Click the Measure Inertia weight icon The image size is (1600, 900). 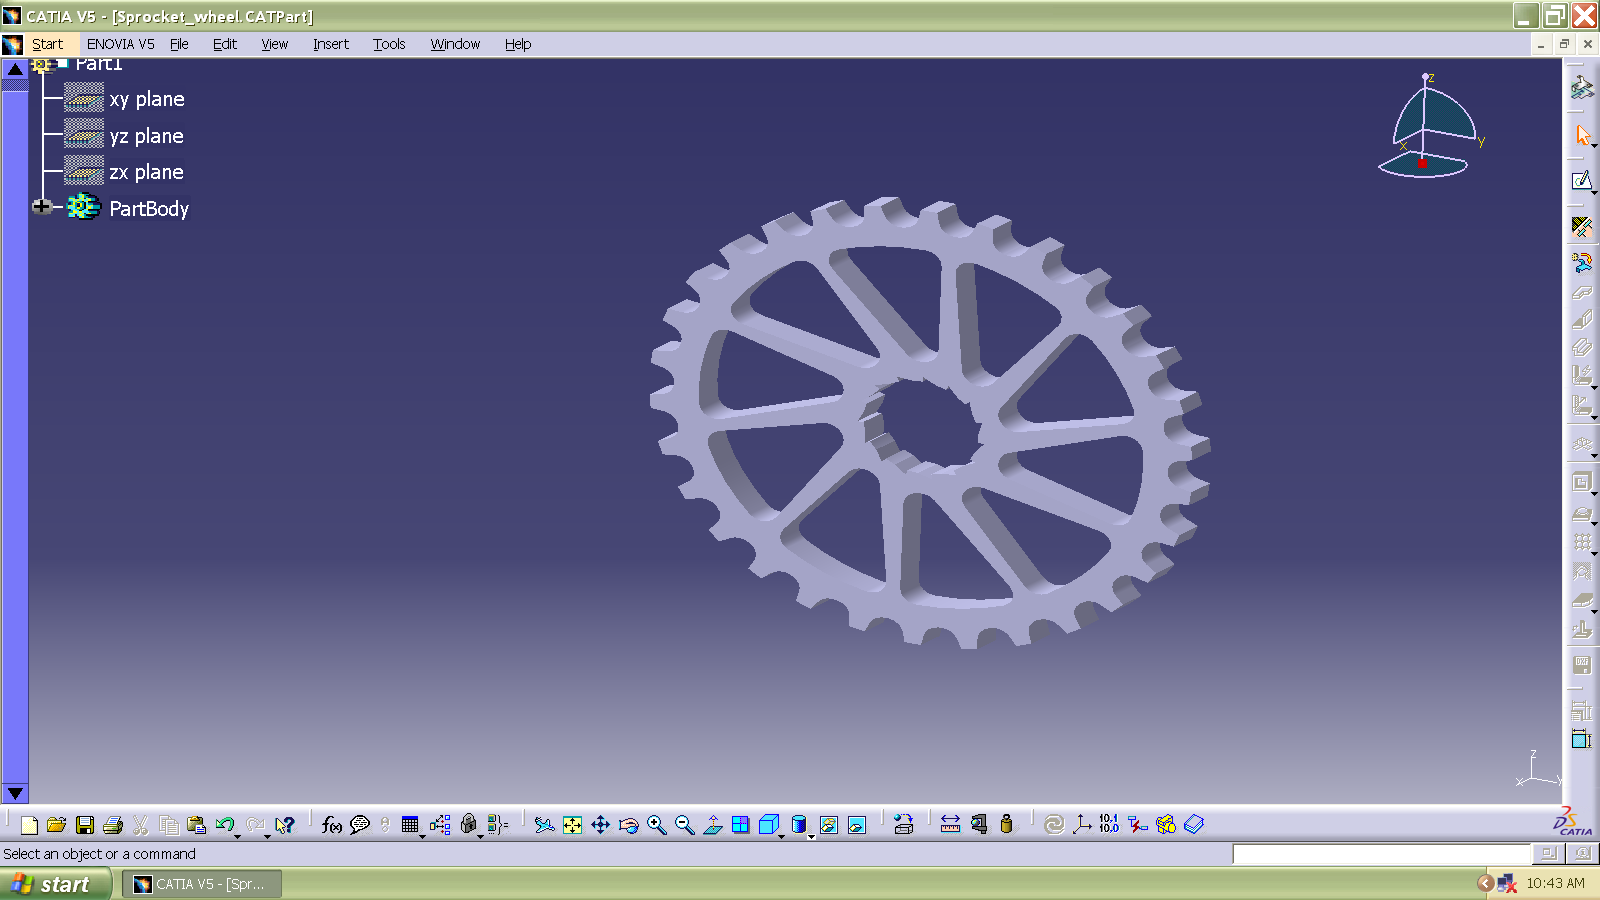[x=1006, y=825]
